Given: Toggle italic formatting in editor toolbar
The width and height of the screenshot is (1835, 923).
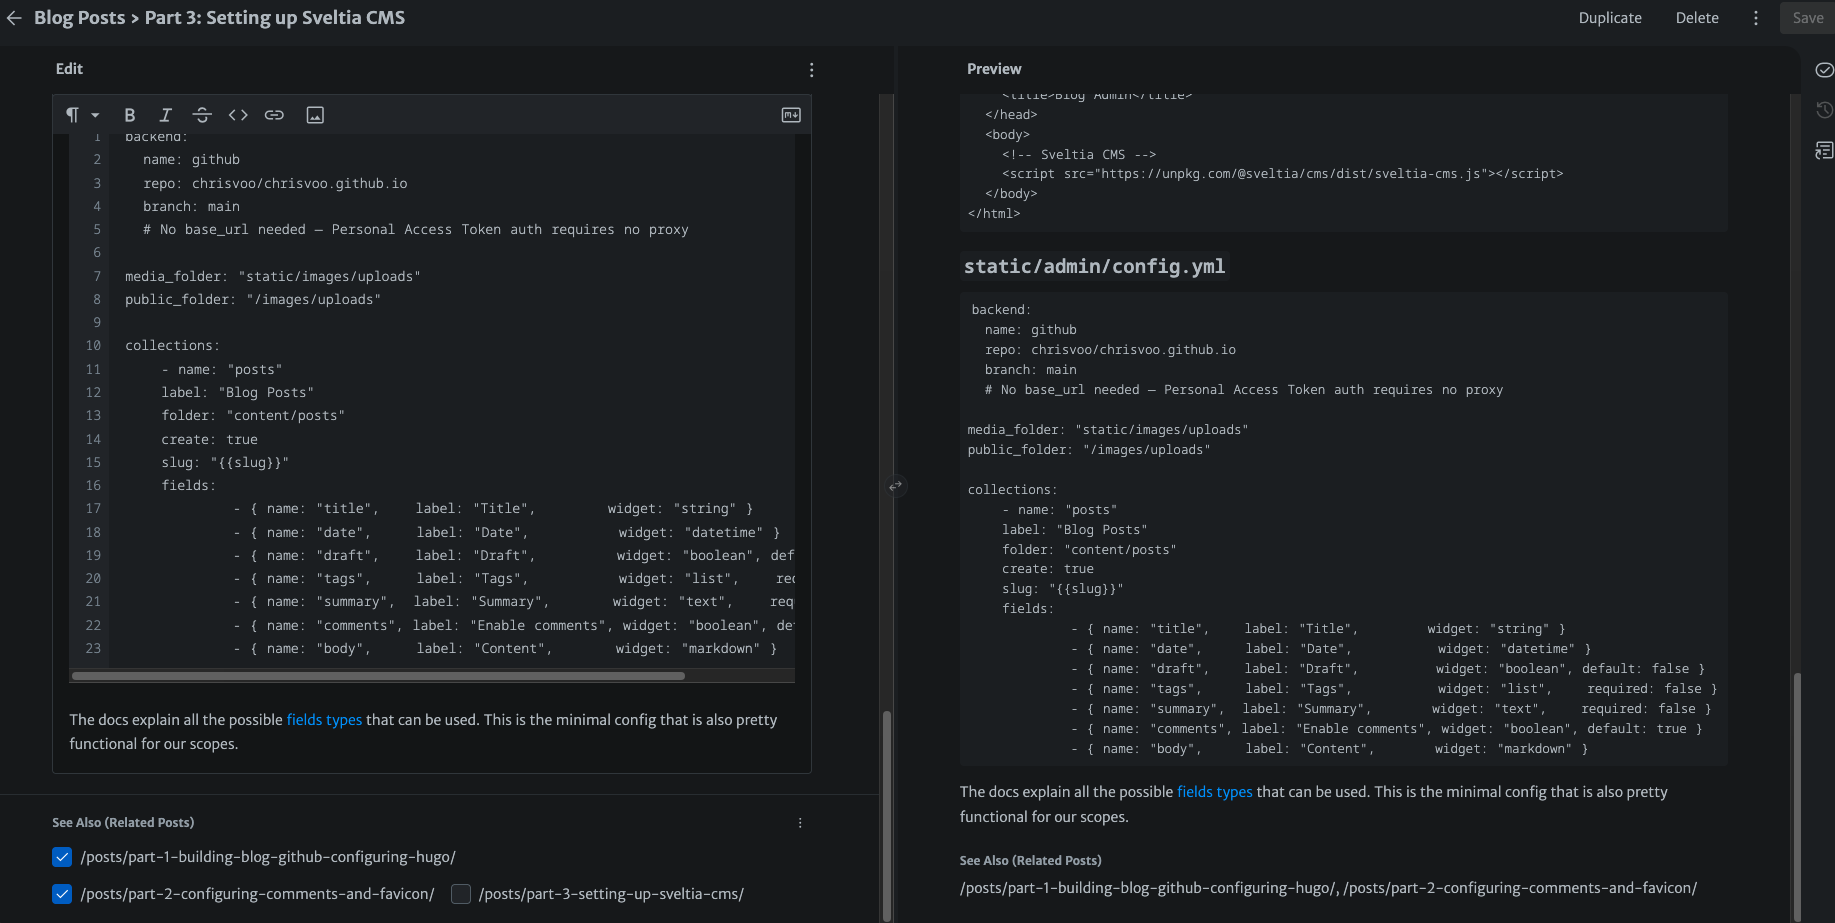Looking at the screenshot, I should pyautogui.click(x=165, y=115).
